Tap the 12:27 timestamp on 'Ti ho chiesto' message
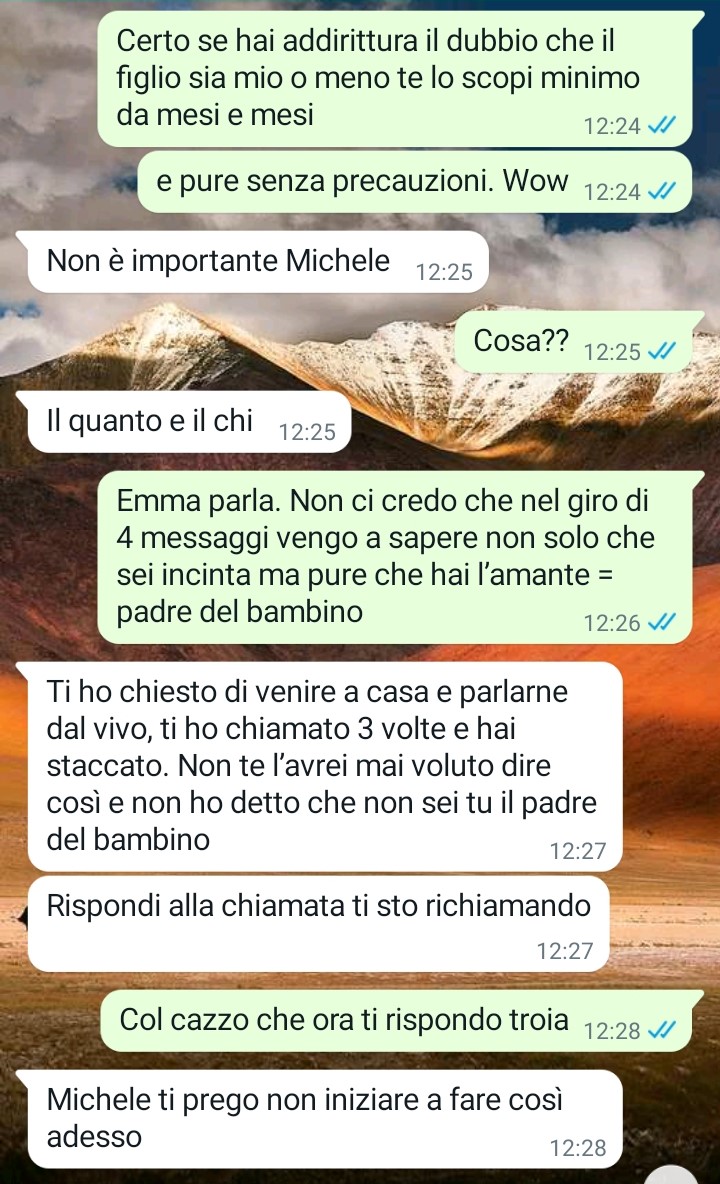The height and width of the screenshot is (1184, 720). pos(578,851)
